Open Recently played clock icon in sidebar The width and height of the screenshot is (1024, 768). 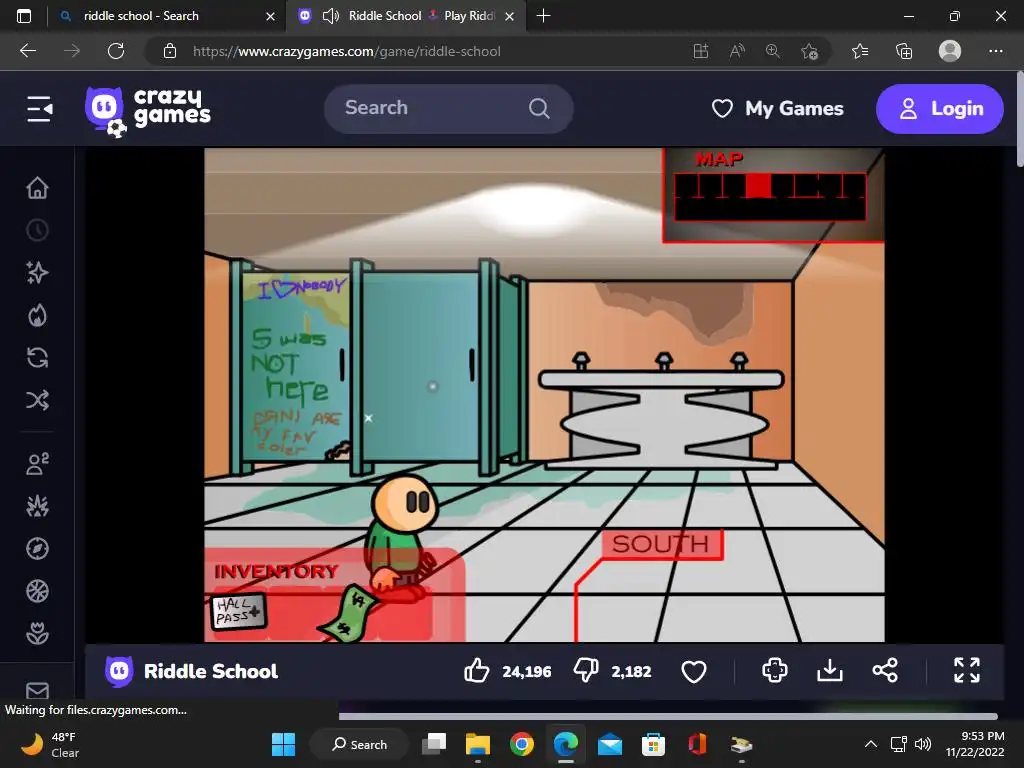pyautogui.click(x=37, y=230)
